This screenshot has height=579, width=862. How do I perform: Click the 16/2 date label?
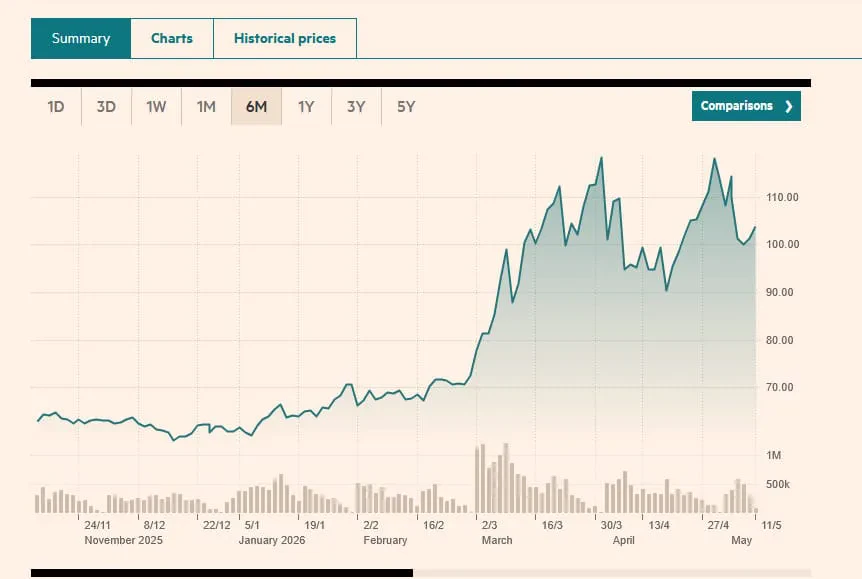[x=433, y=525]
